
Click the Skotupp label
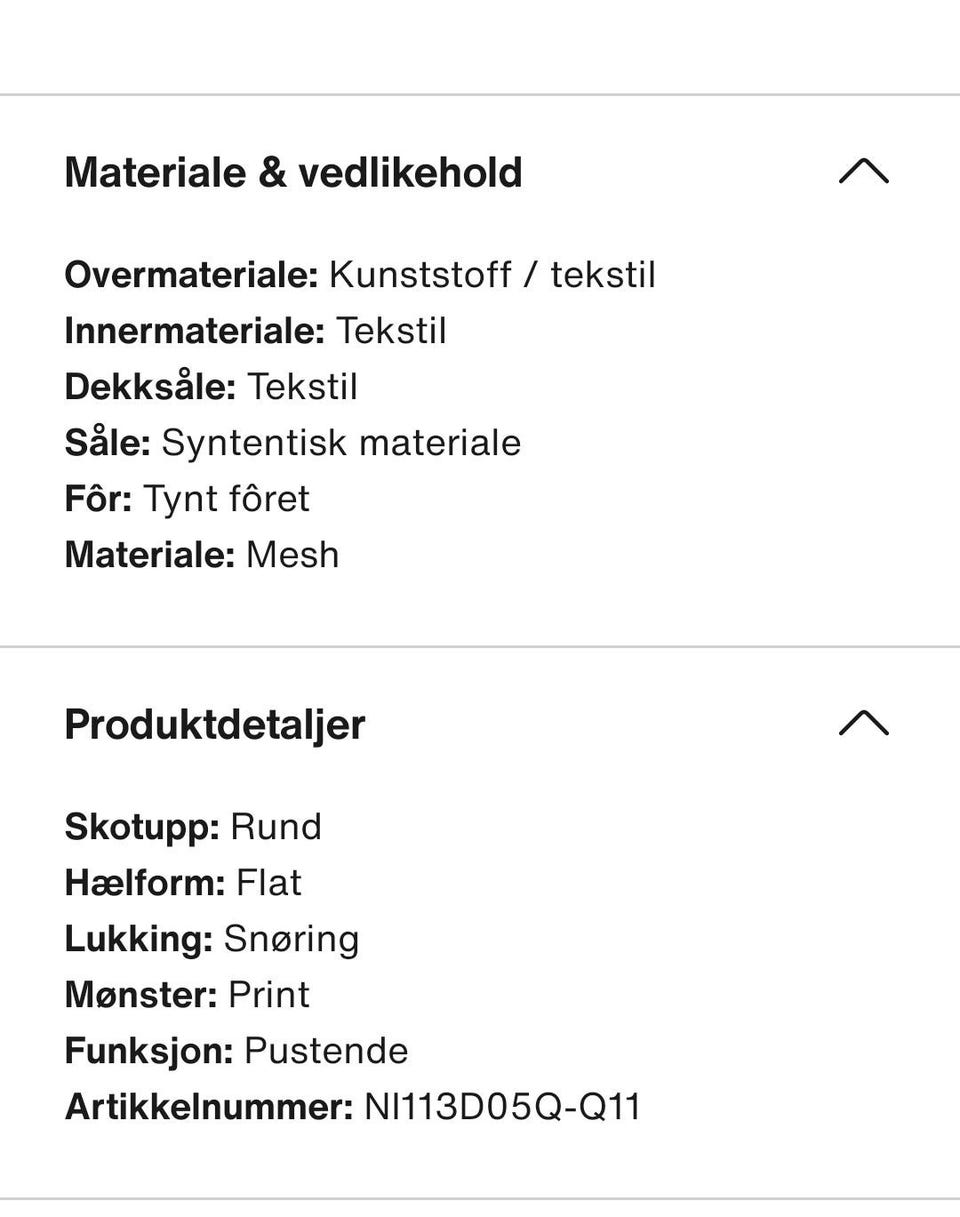click(x=141, y=827)
